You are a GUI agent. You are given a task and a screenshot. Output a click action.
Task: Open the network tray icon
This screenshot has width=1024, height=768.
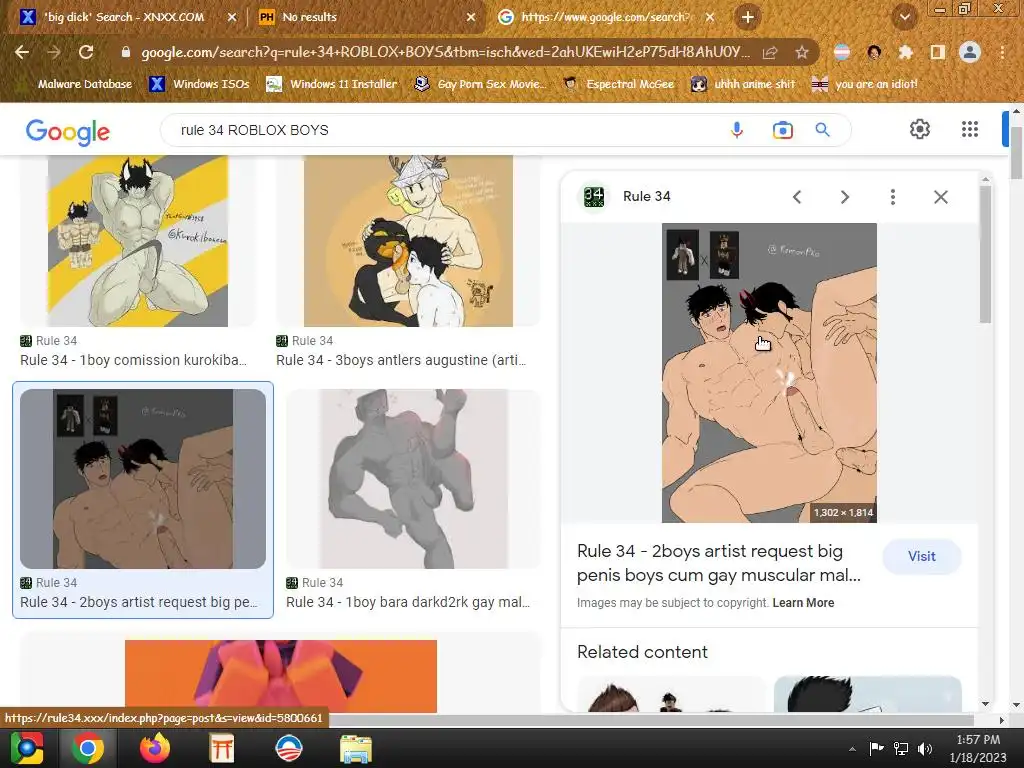click(901, 748)
